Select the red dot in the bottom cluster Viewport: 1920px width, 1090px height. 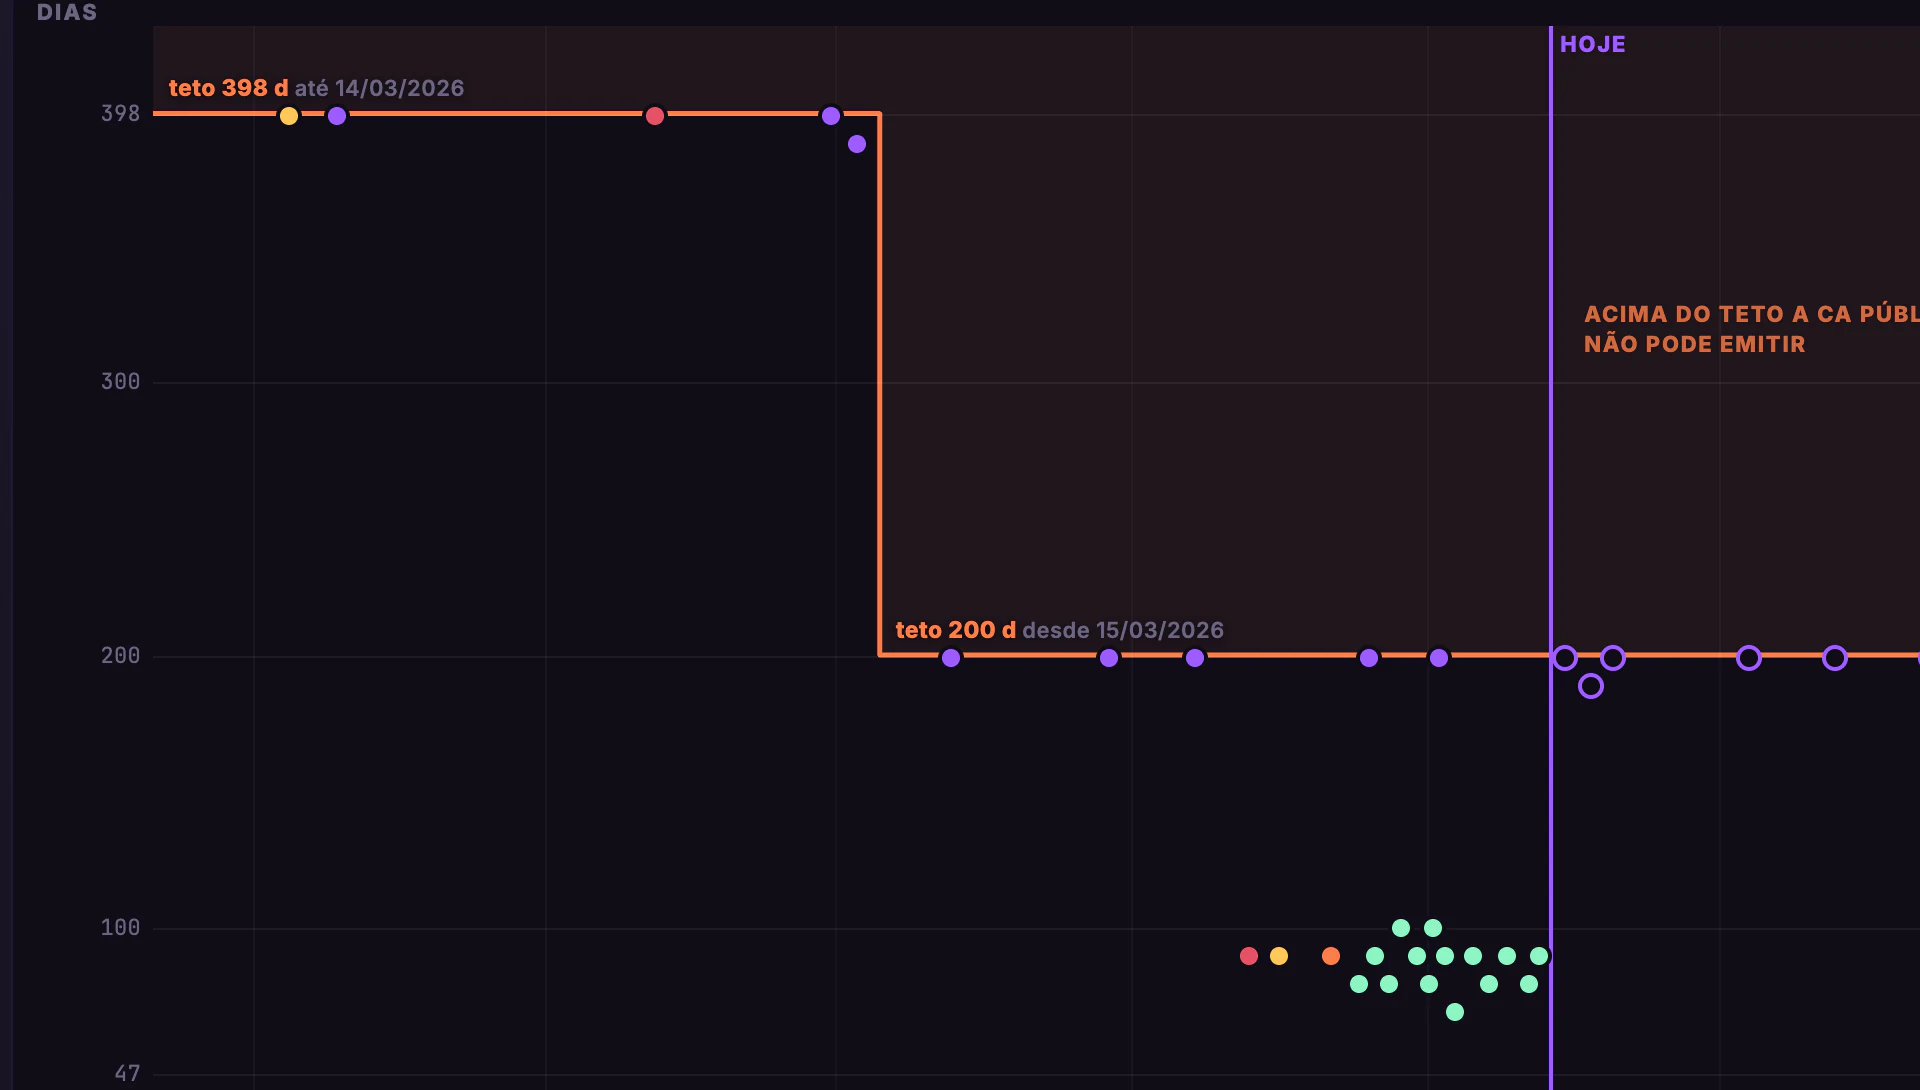(x=1249, y=956)
